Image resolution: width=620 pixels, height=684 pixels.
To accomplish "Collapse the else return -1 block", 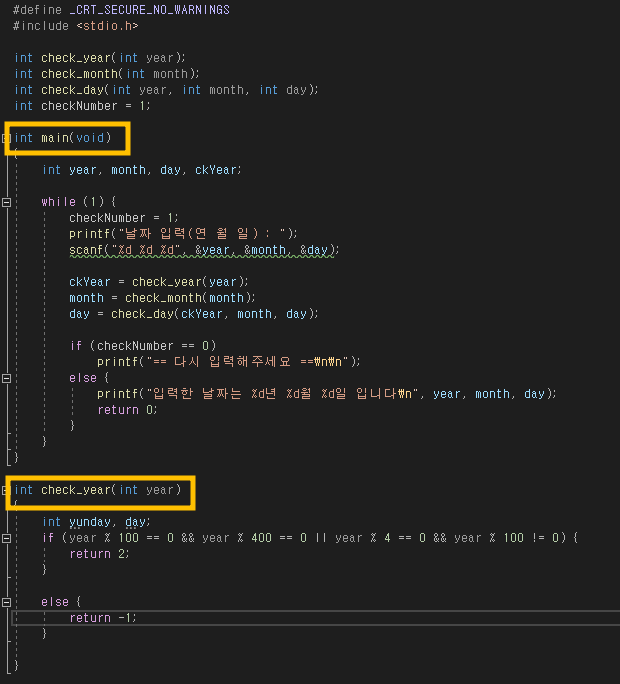I will [x=6, y=602].
